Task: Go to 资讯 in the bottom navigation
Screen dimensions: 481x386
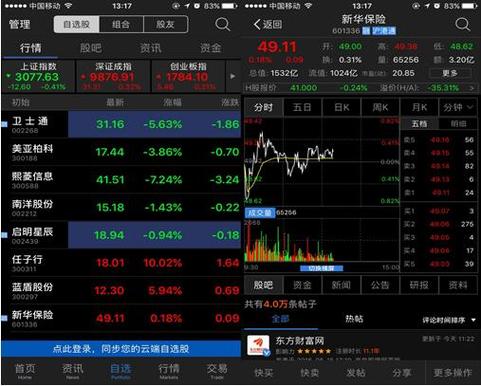Action: [73, 371]
